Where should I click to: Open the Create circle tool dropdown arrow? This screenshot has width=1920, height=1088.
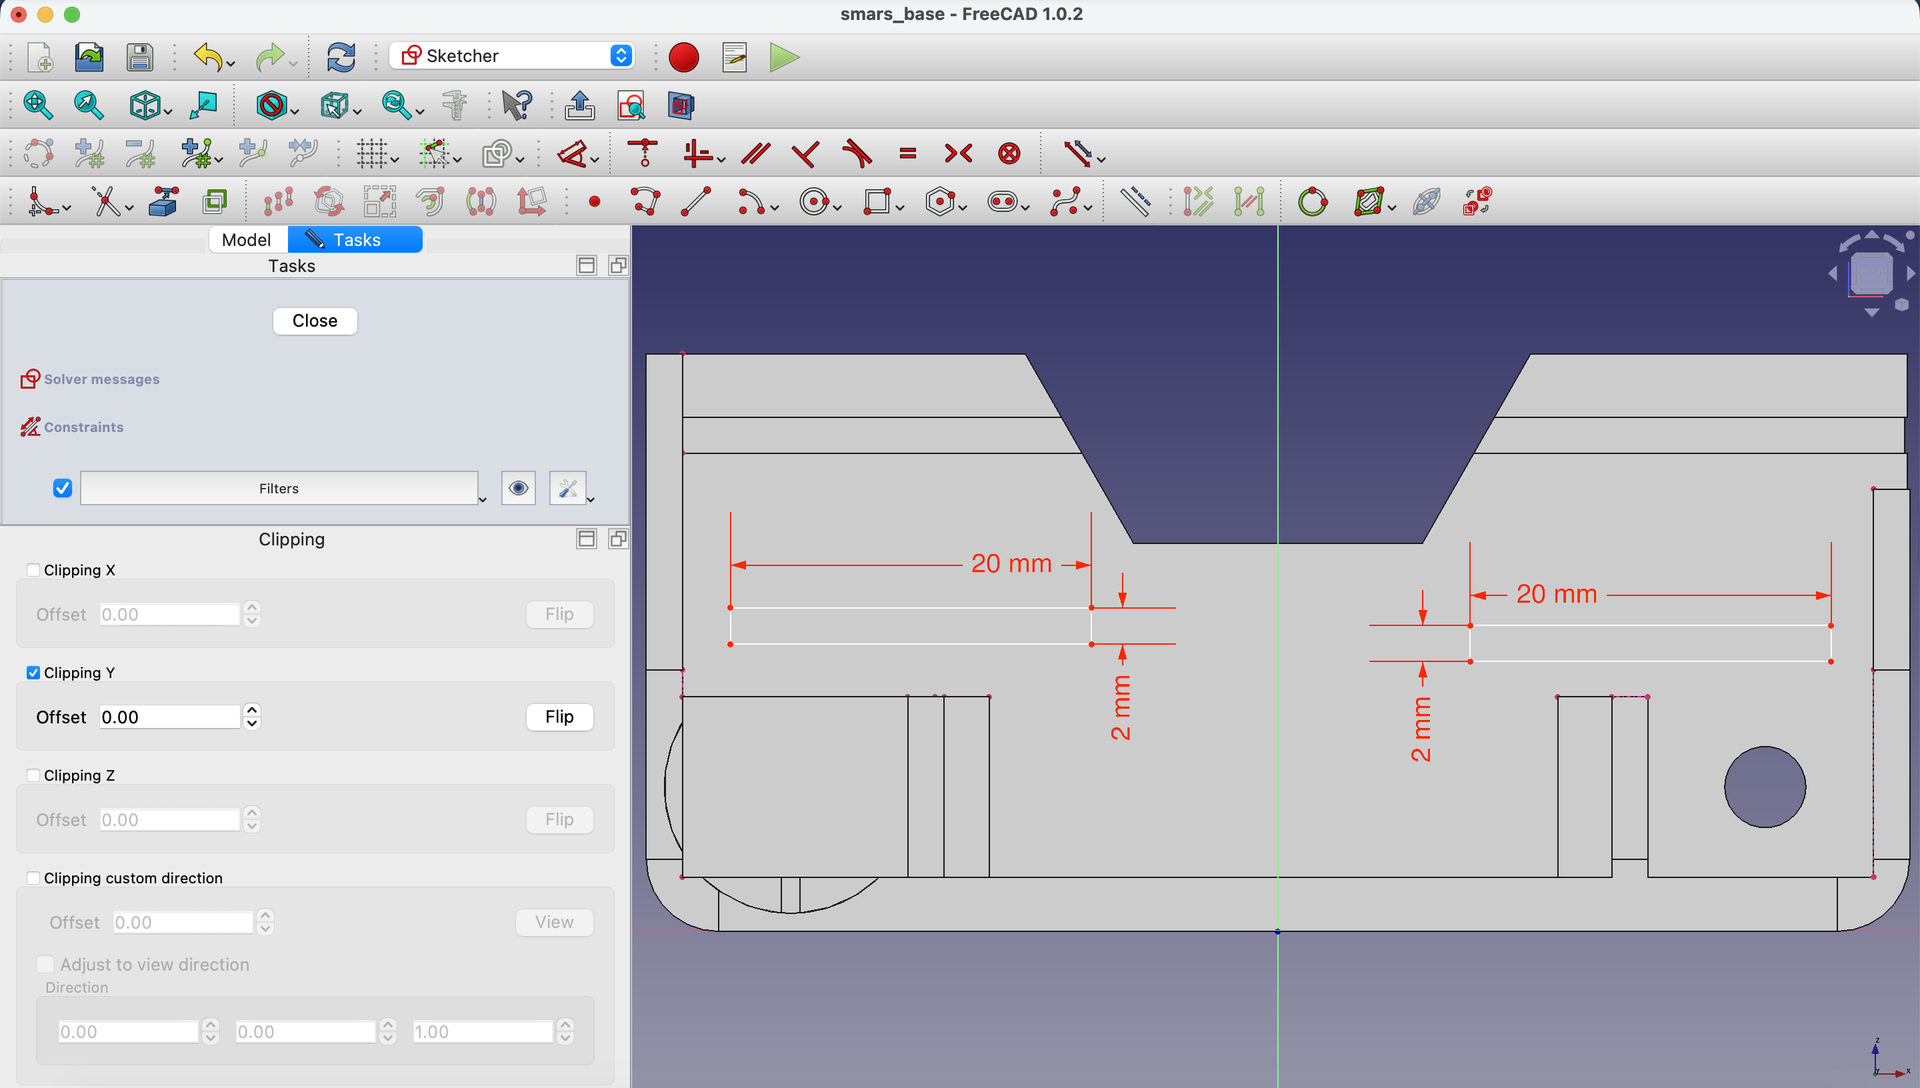tap(837, 208)
